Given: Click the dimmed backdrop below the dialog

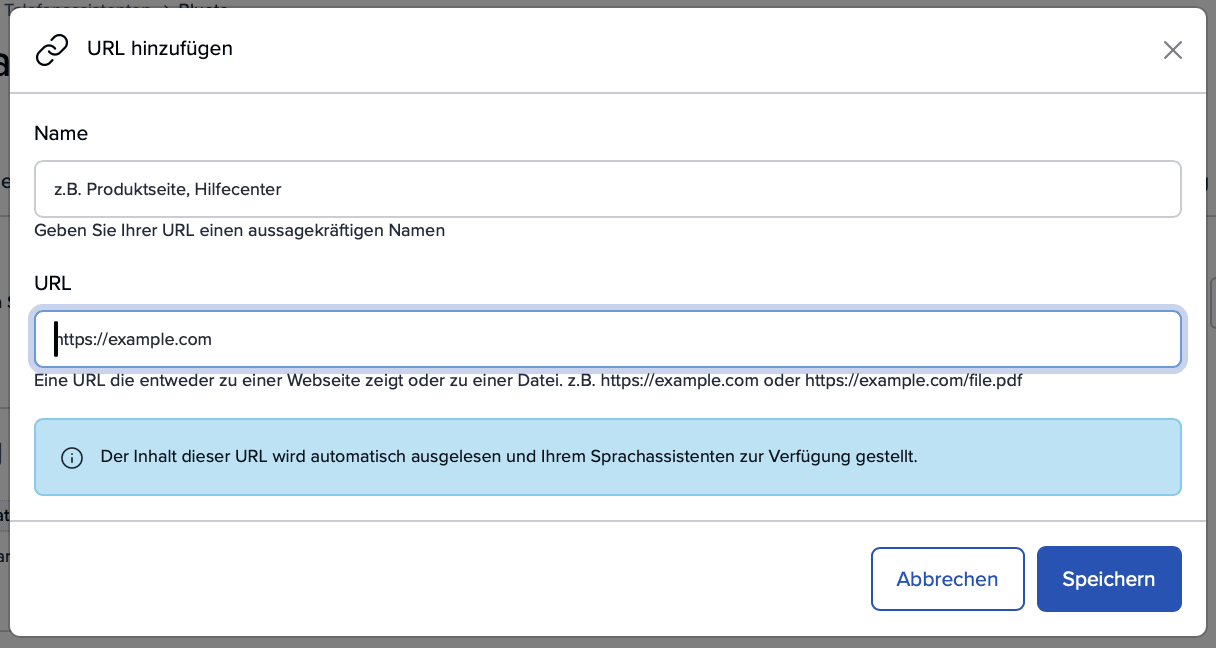Looking at the screenshot, I should 607,642.
